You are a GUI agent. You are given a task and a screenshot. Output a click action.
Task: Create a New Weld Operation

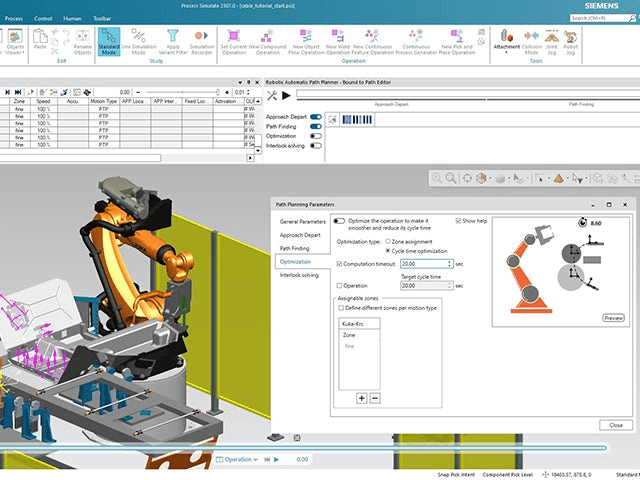(338, 42)
